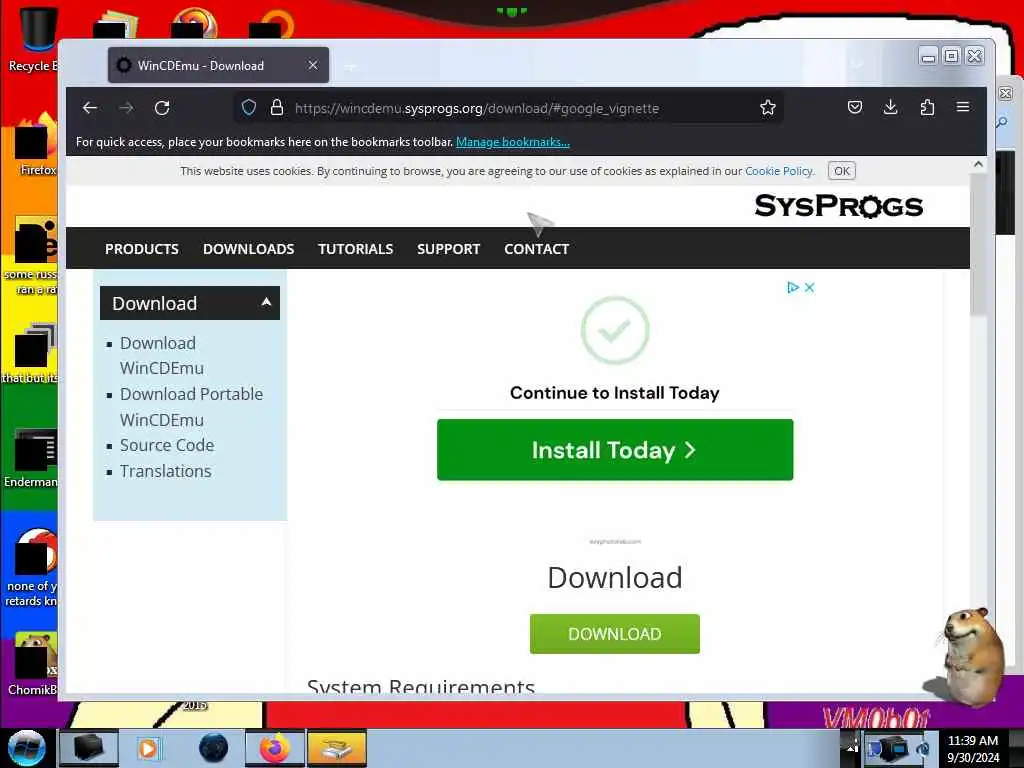The height and width of the screenshot is (768, 1024).
Task: Open the CONTACT menu
Action: point(537,249)
